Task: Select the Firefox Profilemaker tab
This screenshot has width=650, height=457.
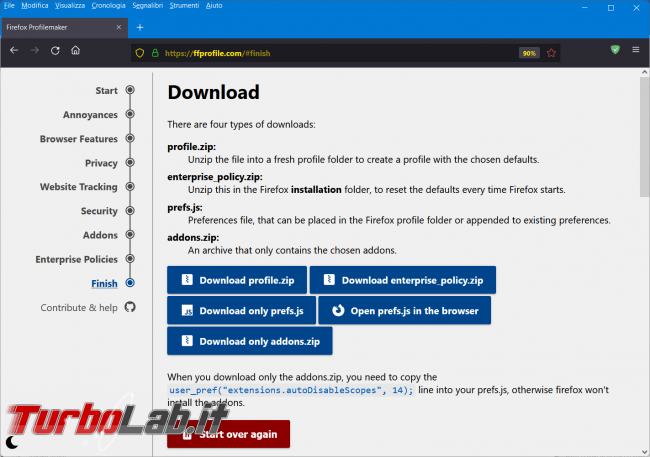Action: 64,27
